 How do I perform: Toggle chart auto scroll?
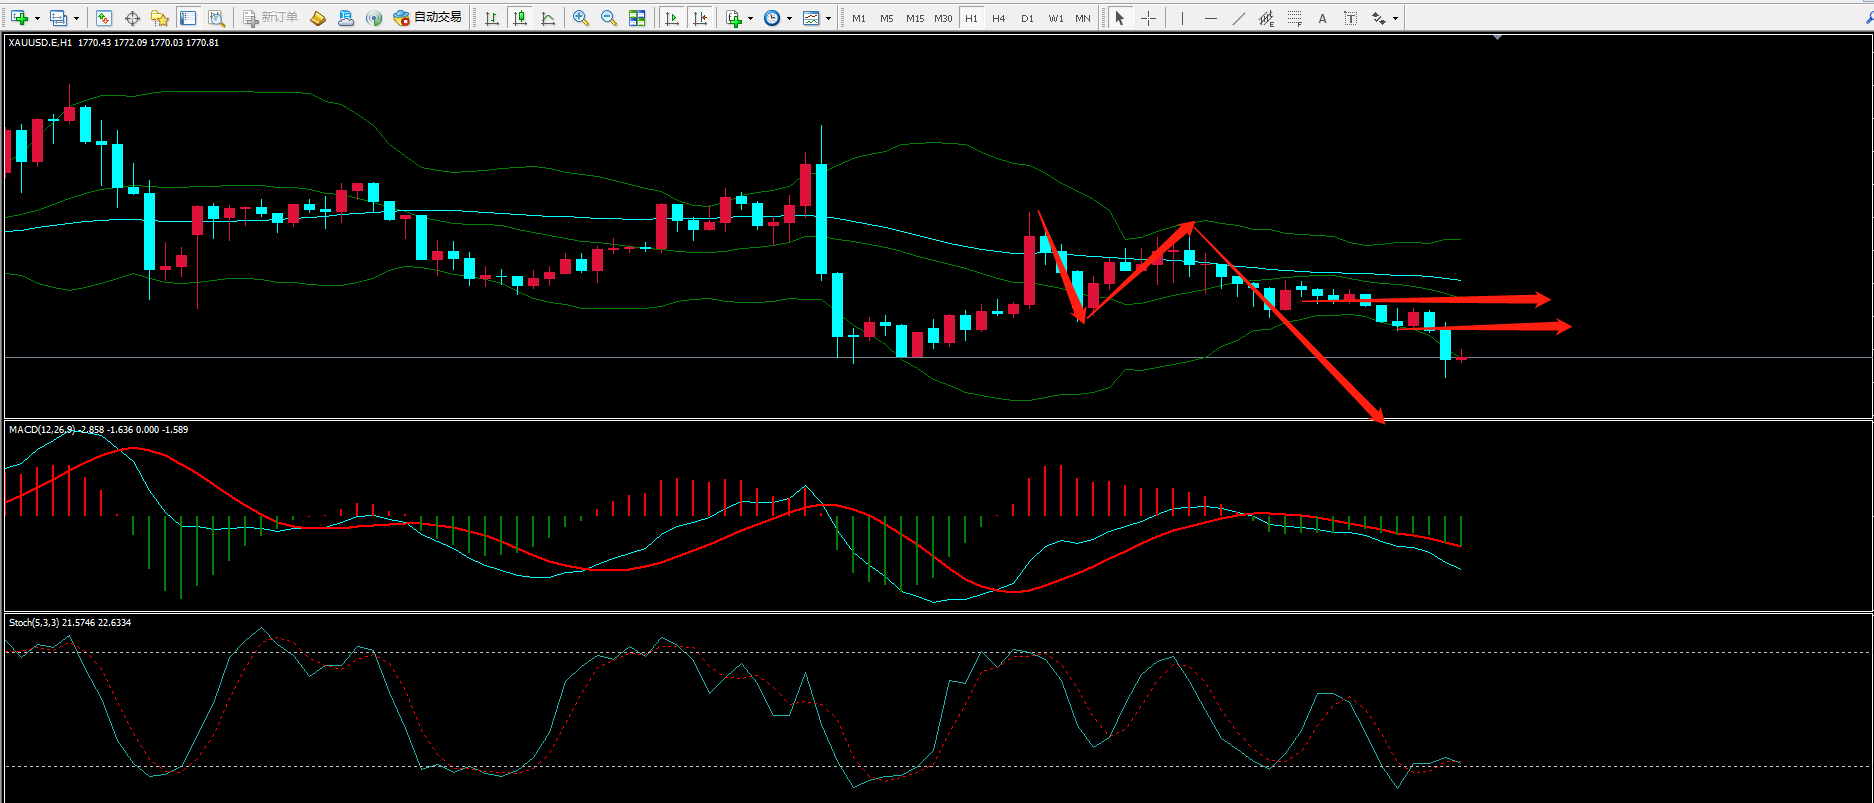click(x=672, y=18)
